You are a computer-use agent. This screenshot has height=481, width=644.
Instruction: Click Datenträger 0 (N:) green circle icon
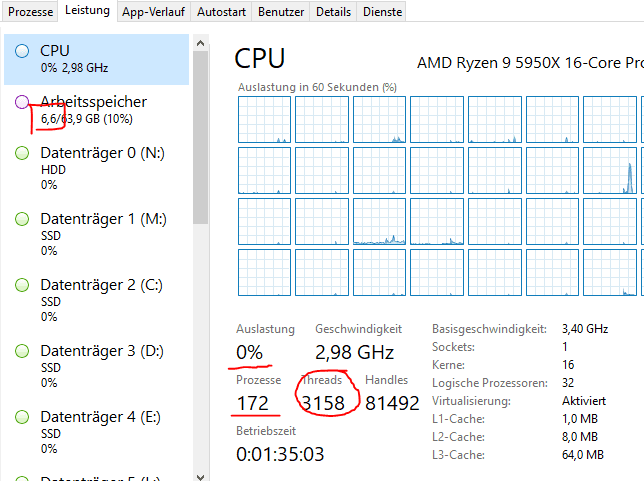[22, 154]
